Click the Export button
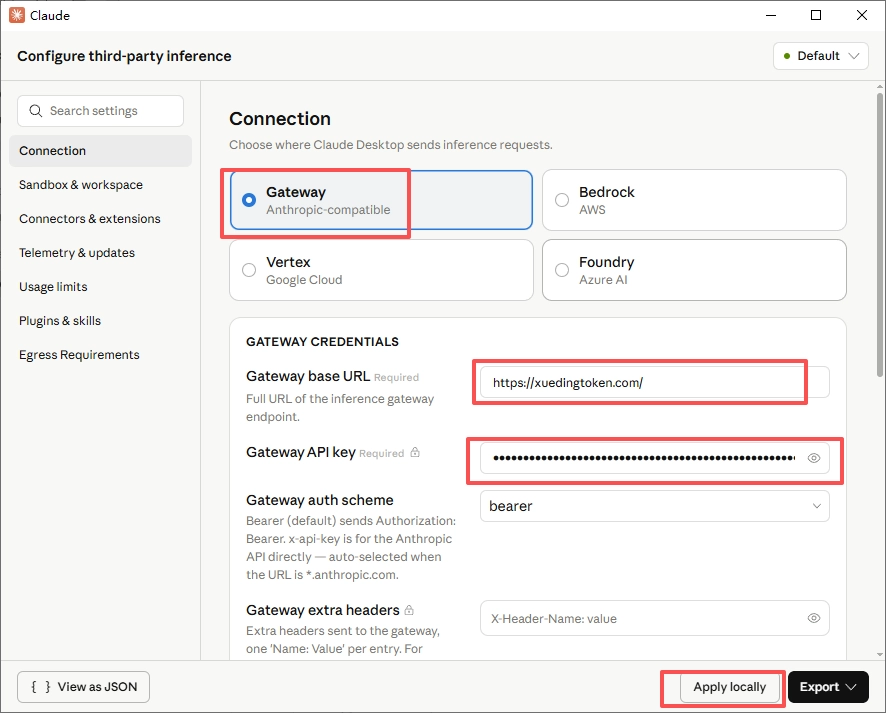 tap(828, 687)
